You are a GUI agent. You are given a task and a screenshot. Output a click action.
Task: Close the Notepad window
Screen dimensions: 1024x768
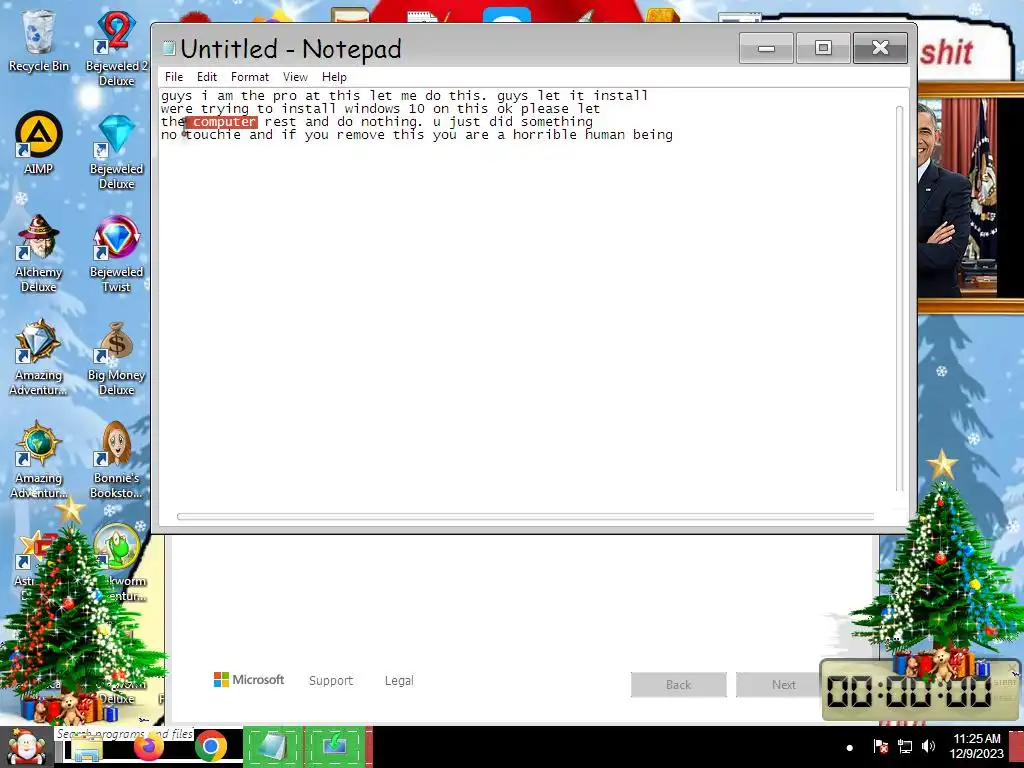[x=880, y=48]
